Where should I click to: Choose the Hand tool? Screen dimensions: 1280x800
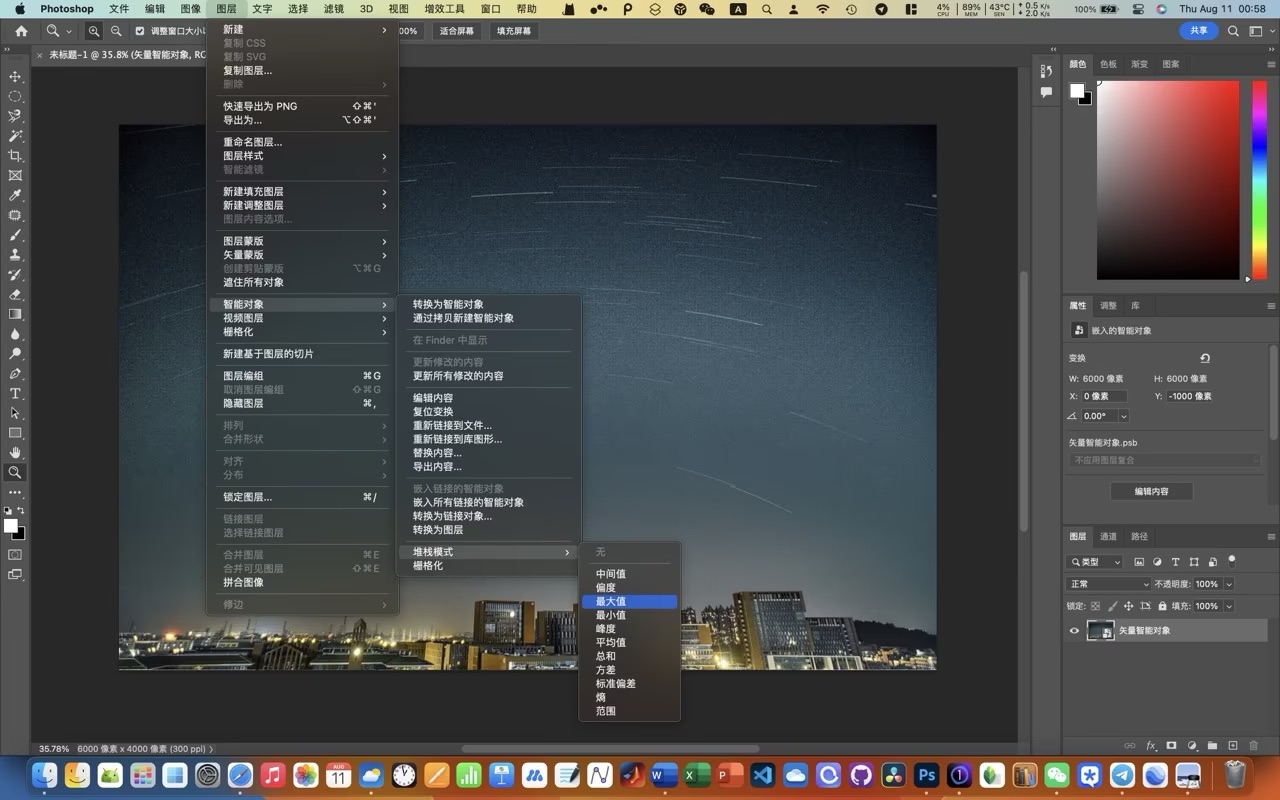[15, 452]
